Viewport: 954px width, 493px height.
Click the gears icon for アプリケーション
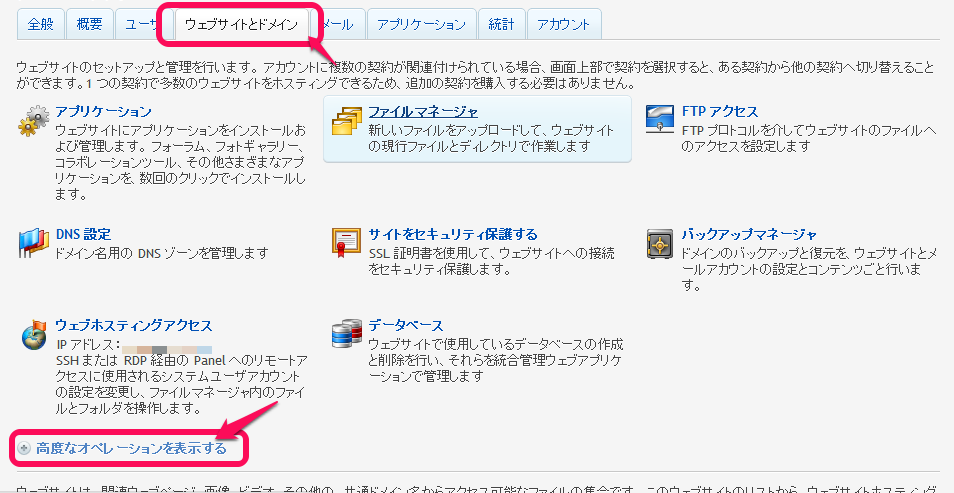(33, 120)
